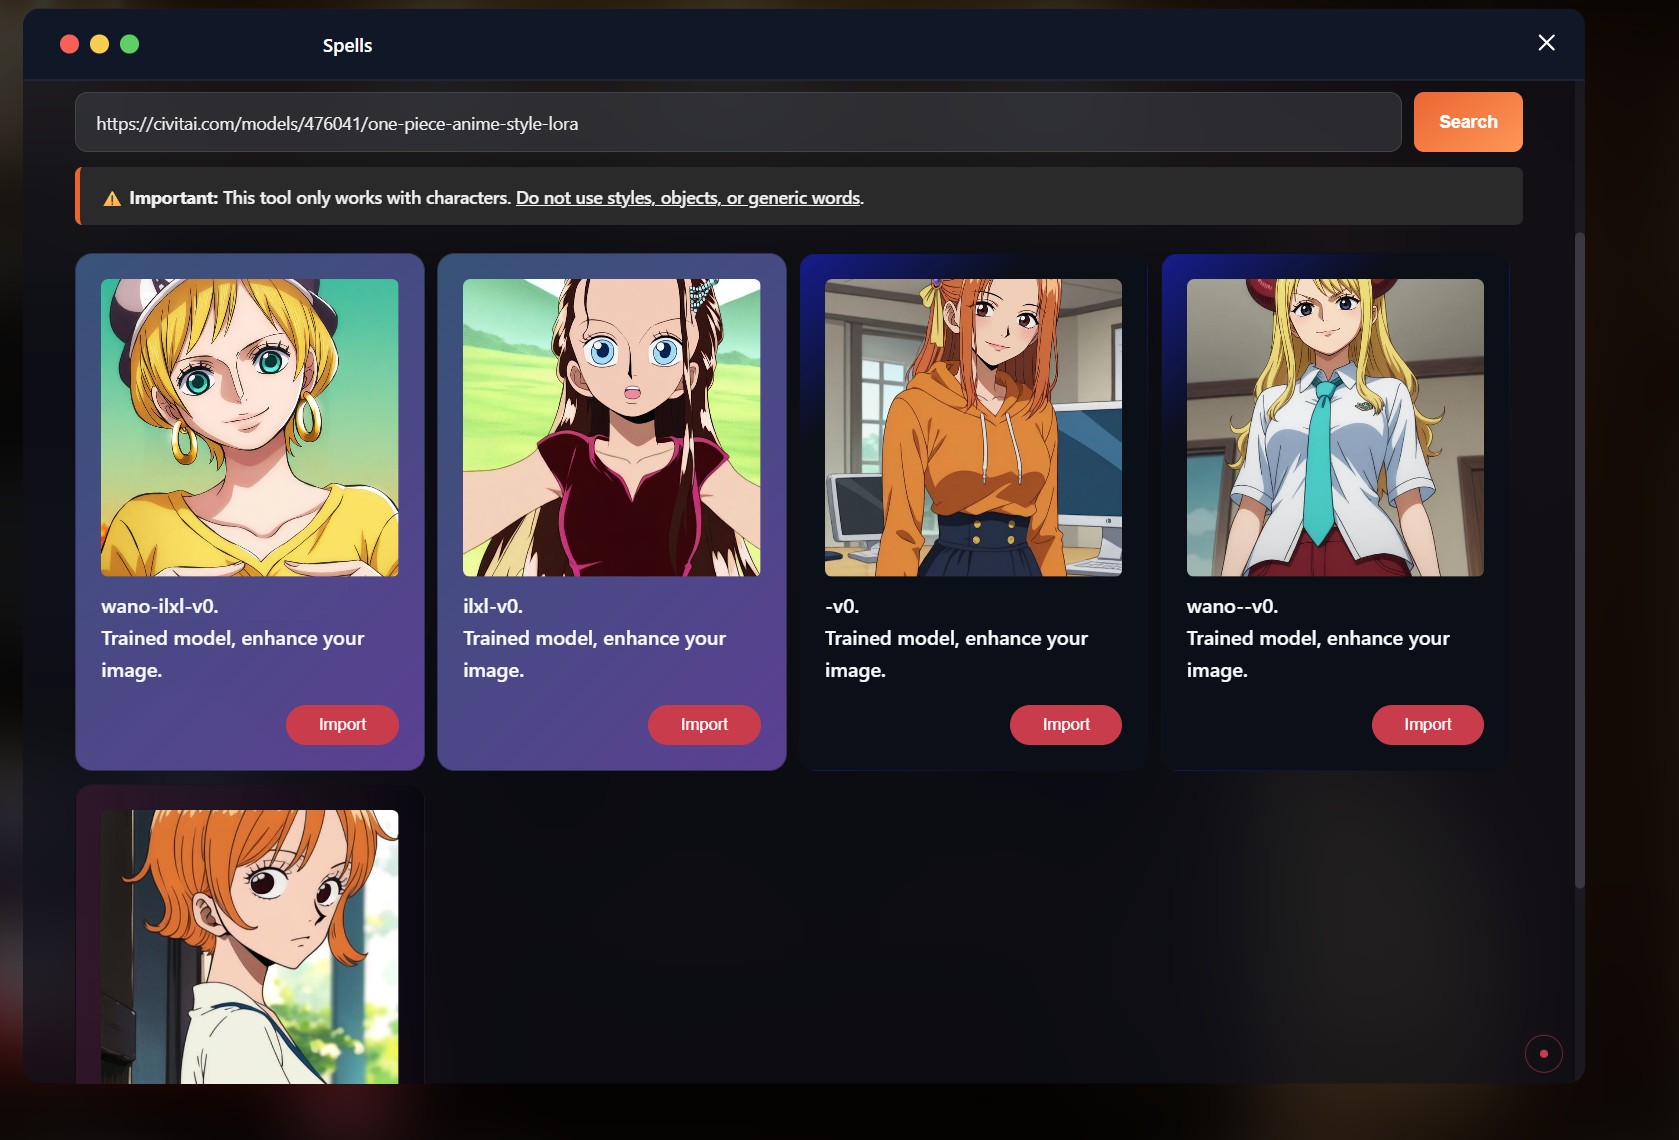Viewport: 1679px width, 1140px height.
Task: Click the "ilxl-v0." model name
Action: point(493,606)
